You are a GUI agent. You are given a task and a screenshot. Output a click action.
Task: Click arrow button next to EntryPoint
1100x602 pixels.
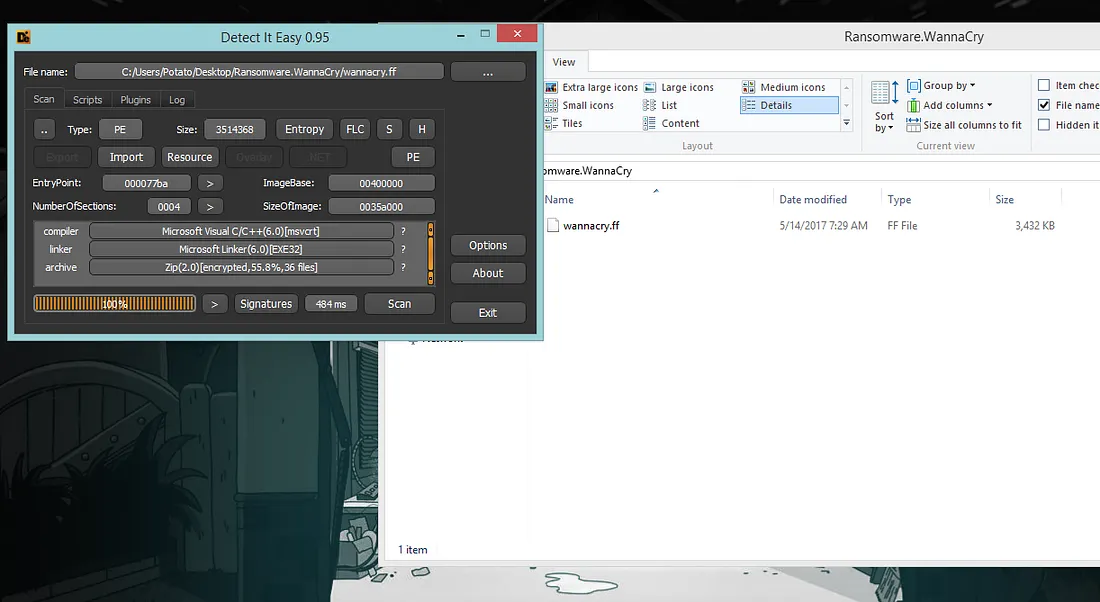pyautogui.click(x=210, y=183)
